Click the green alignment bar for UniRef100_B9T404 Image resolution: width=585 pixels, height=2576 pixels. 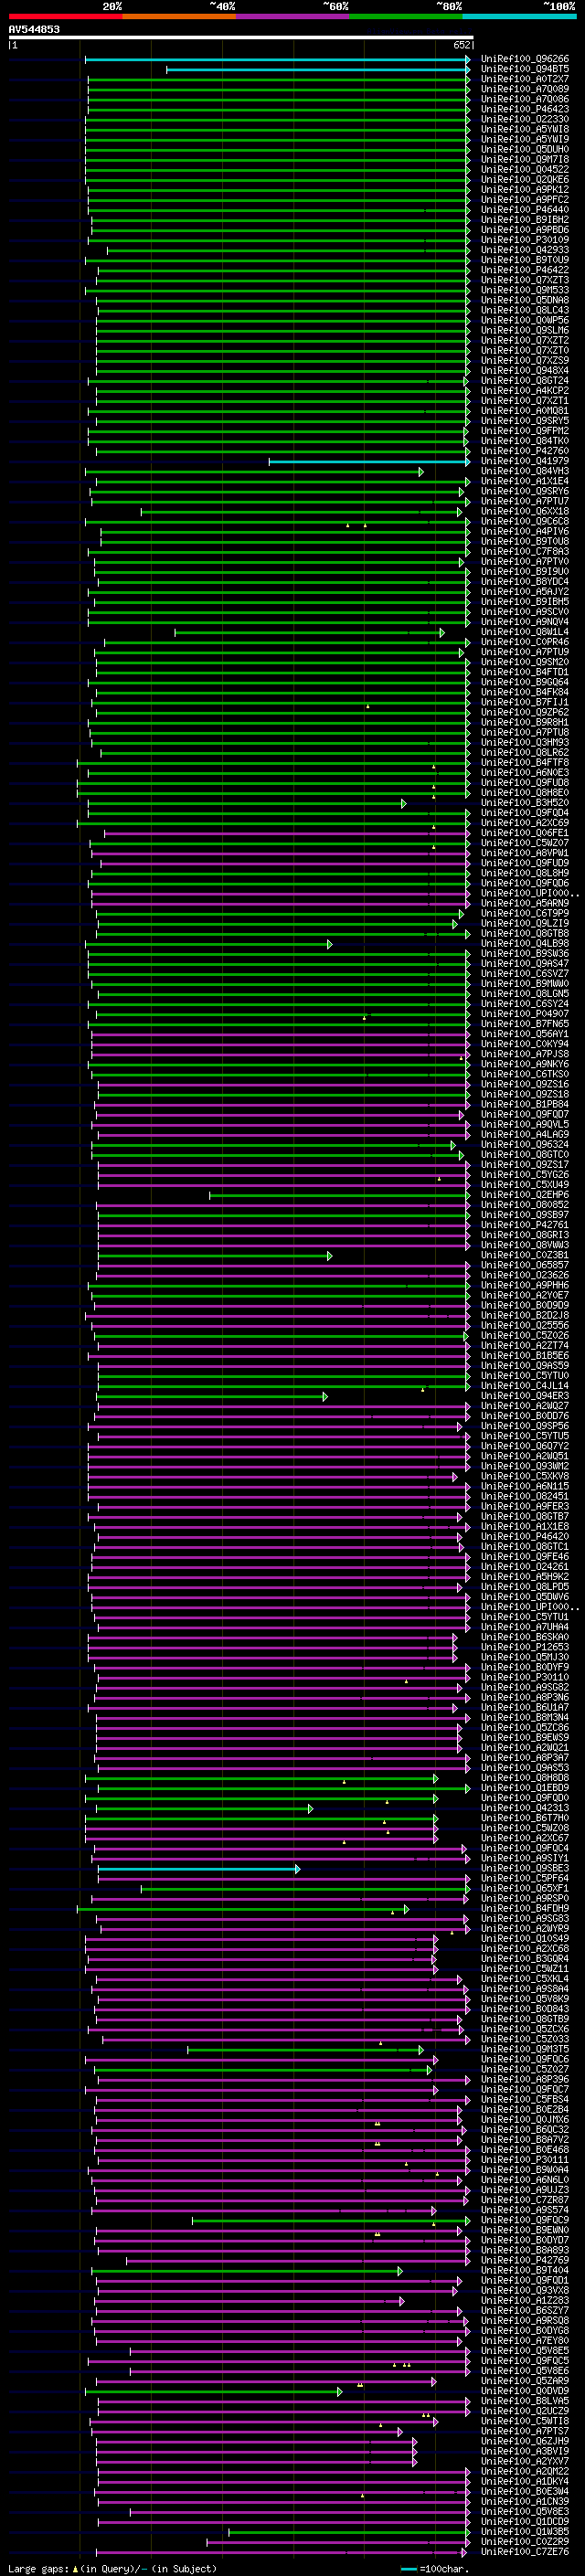[247, 2271]
